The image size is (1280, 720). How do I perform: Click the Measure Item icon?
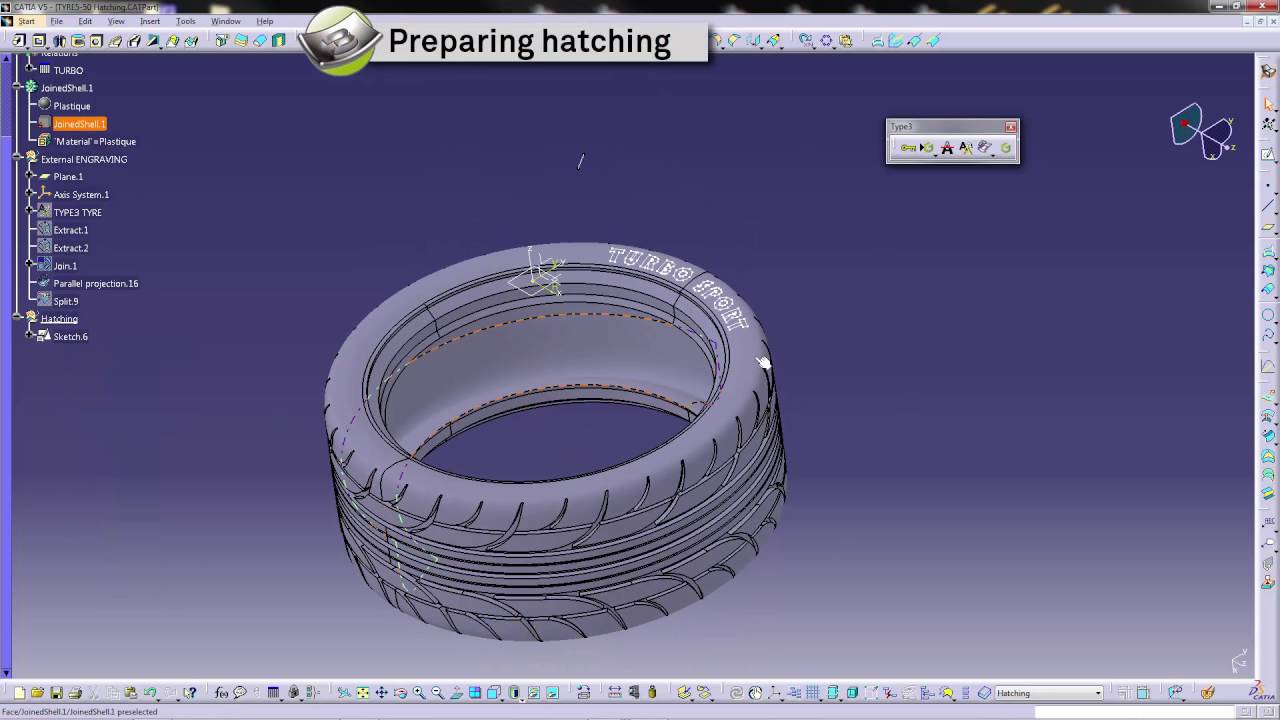point(634,692)
